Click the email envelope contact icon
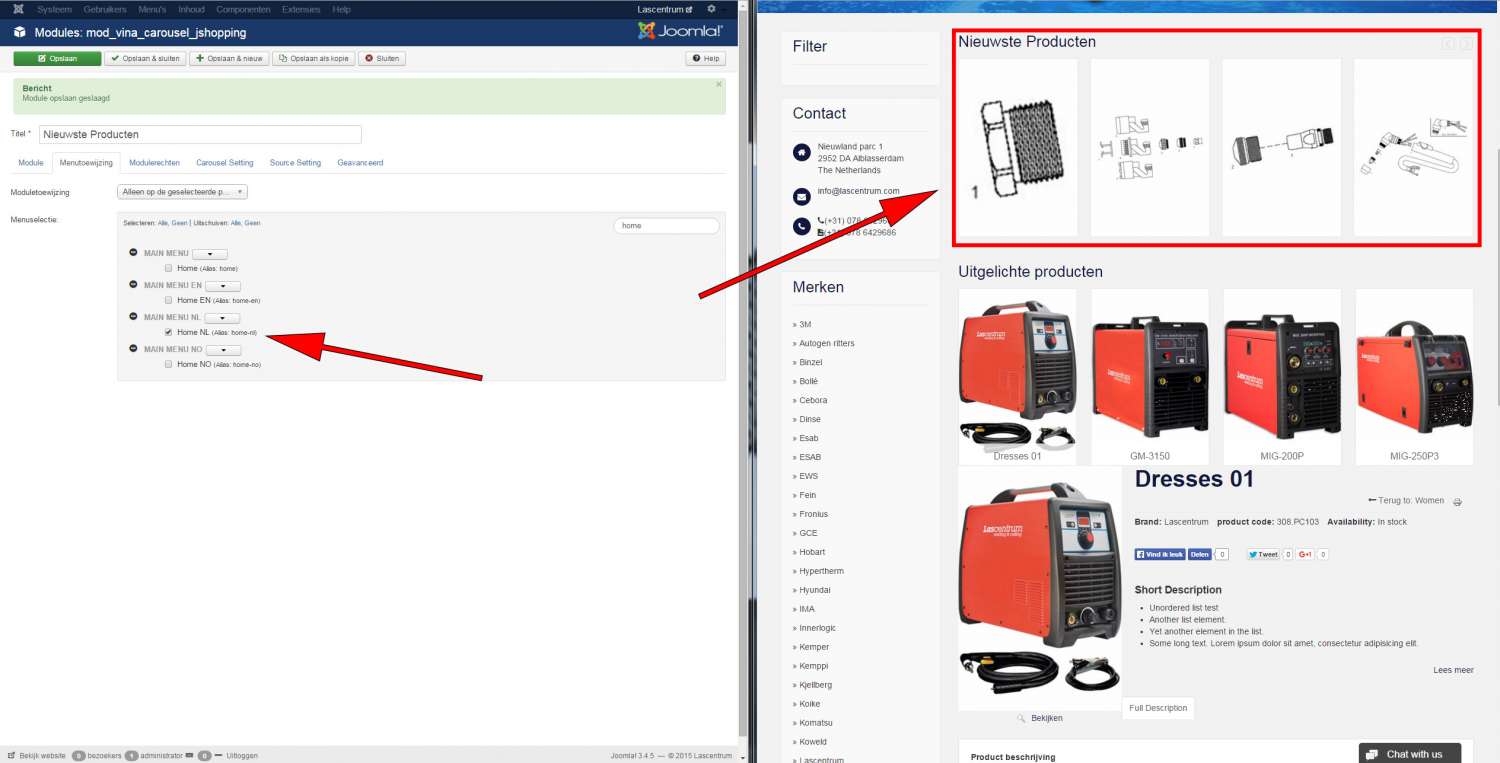The height and width of the screenshot is (763, 1500). (801, 196)
